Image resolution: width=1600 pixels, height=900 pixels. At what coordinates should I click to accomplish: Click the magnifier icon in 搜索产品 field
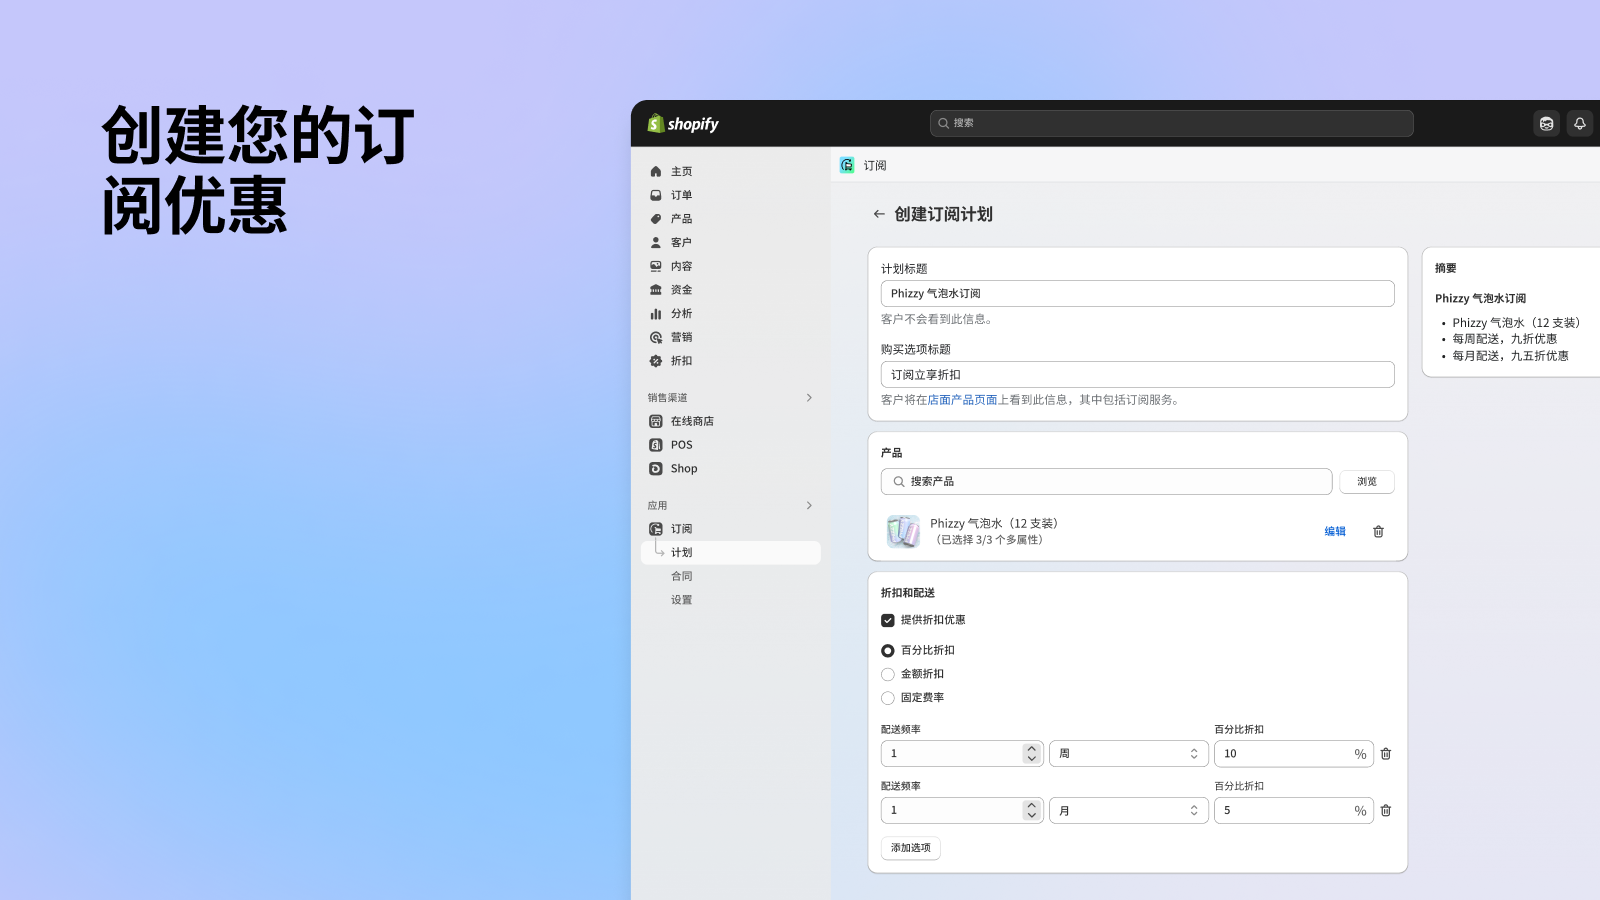click(899, 482)
